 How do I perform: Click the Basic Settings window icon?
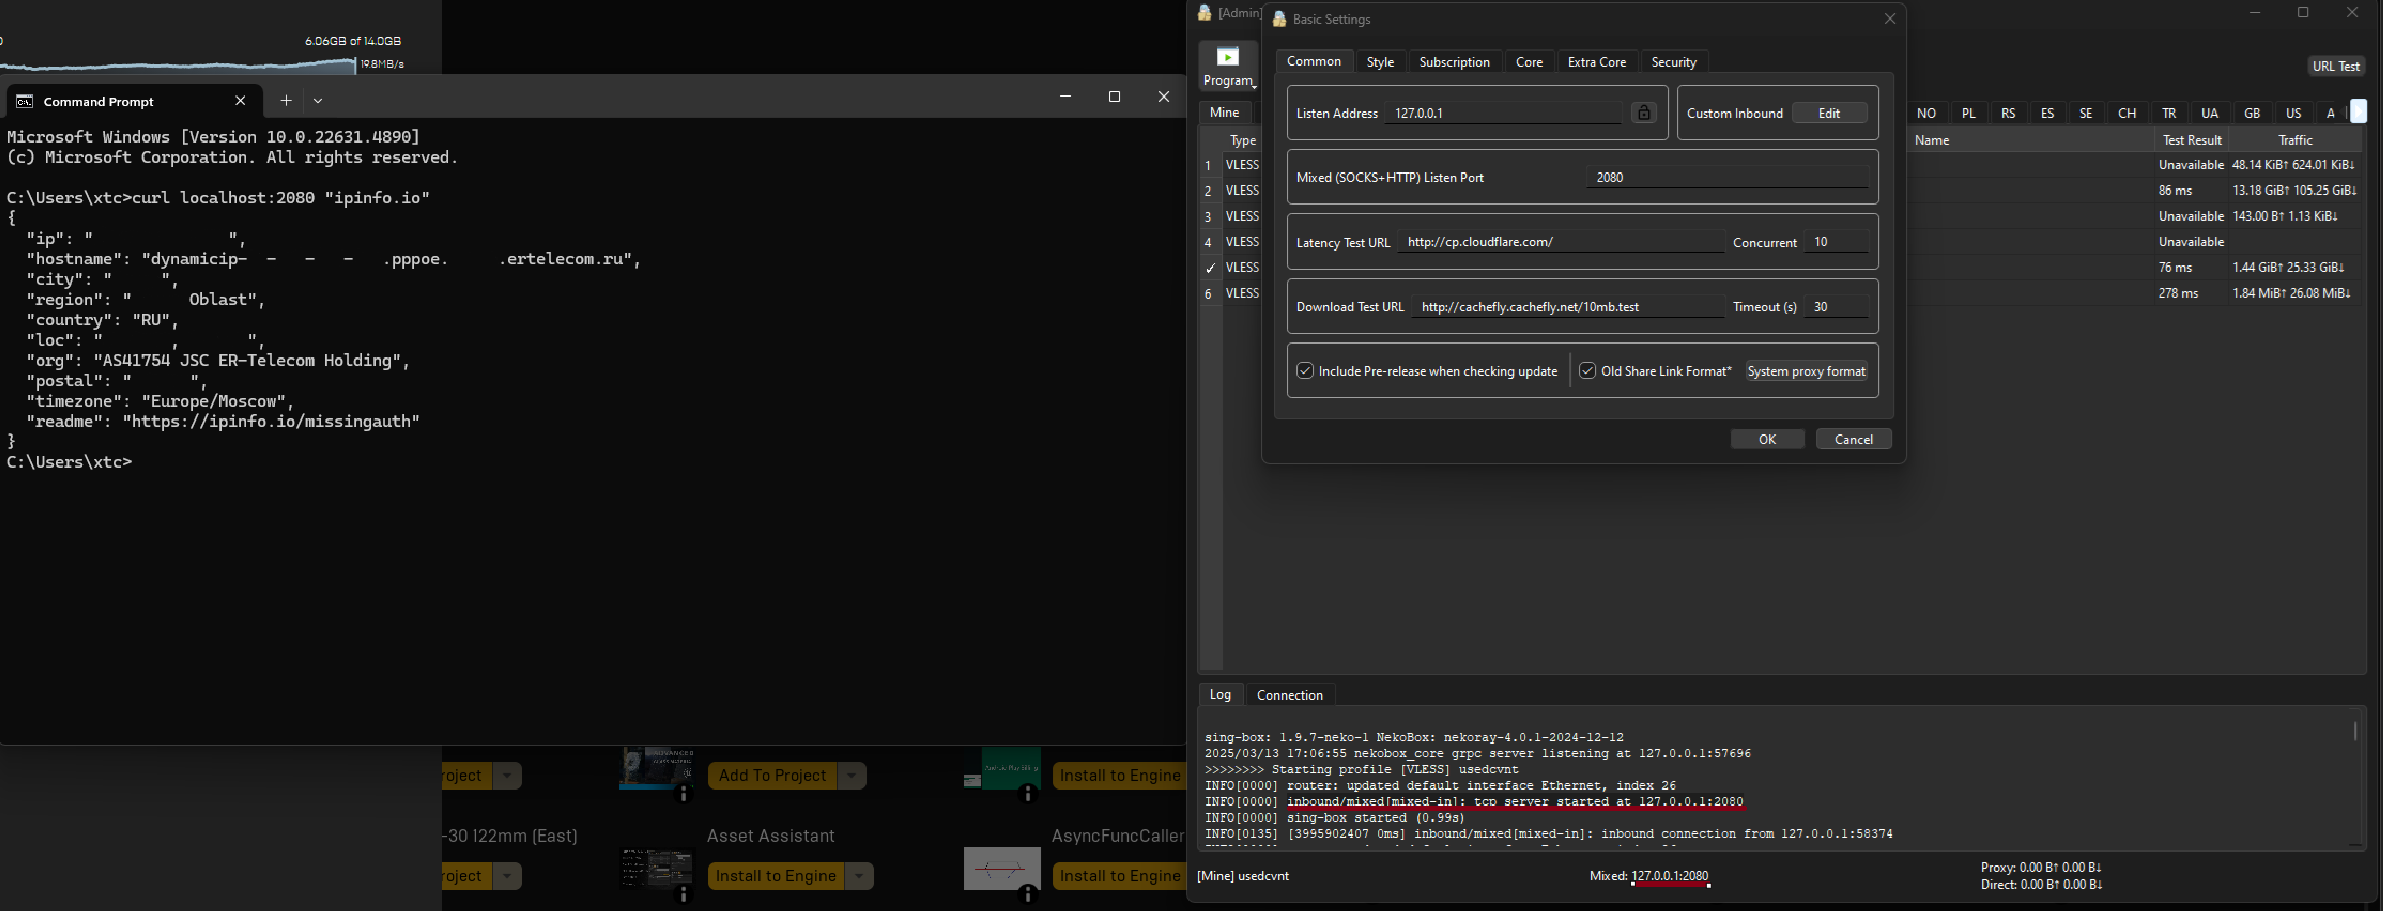click(1279, 19)
